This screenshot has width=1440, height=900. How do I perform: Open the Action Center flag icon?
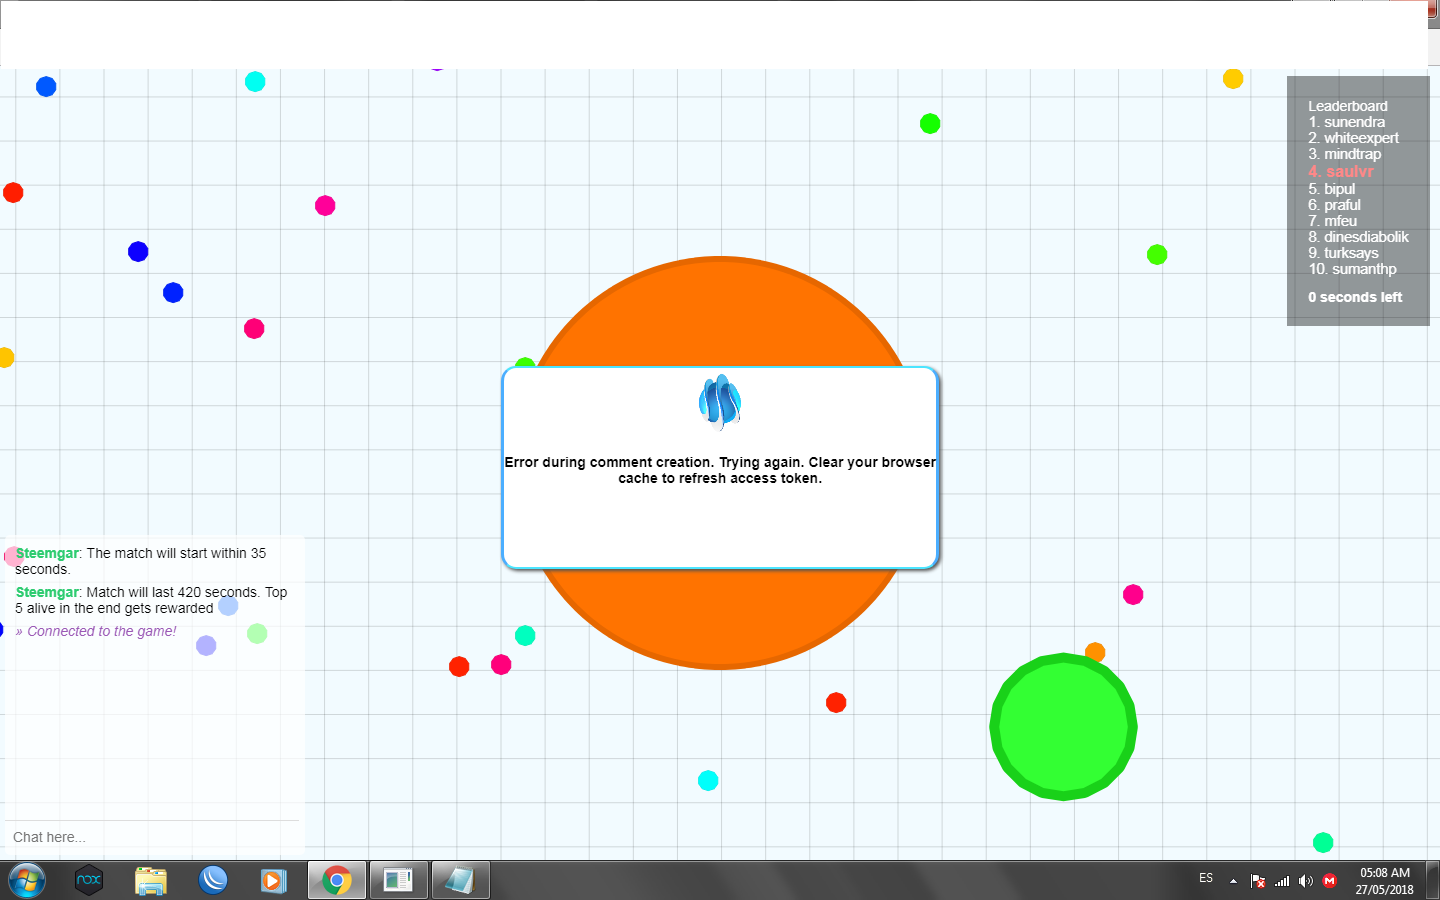(x=1258, y=881)
